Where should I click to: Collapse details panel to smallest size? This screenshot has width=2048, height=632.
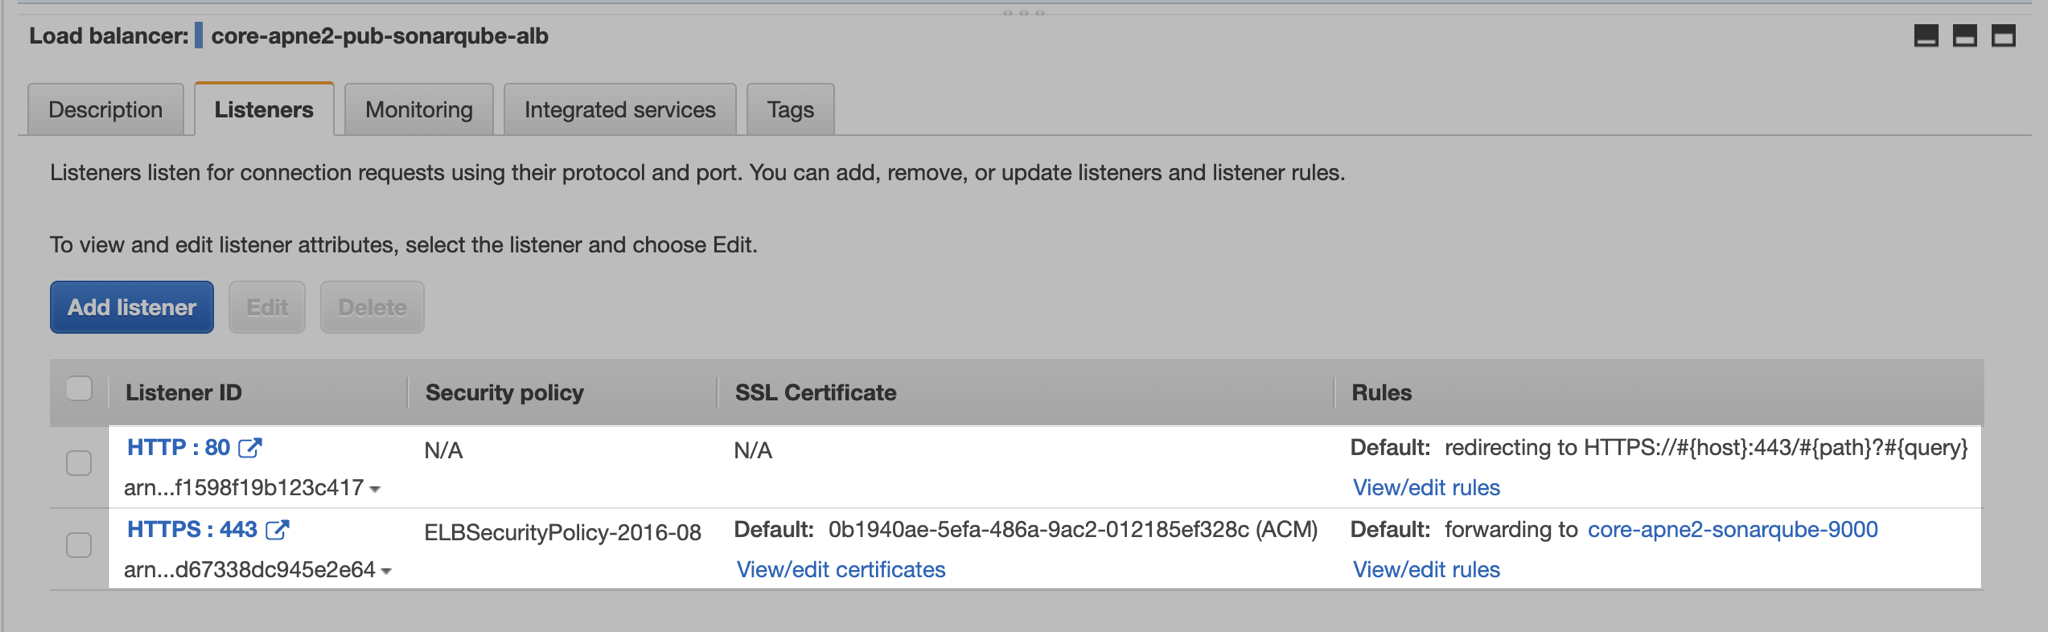(1926, 36)
